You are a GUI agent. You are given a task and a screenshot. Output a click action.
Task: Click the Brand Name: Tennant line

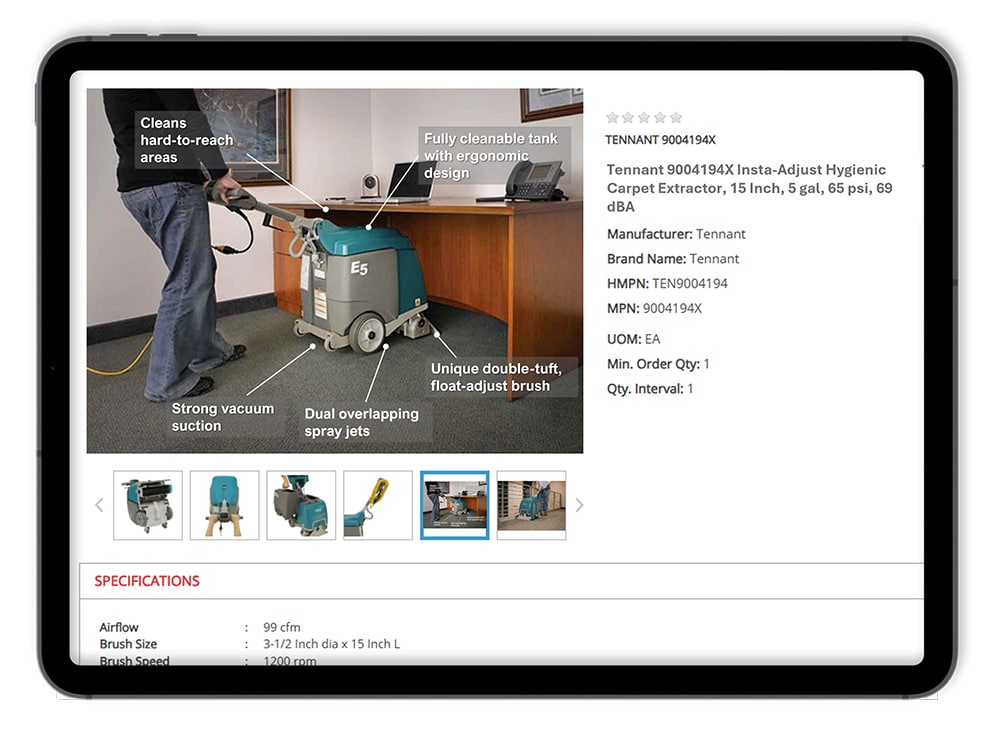[x=673, y=259]
